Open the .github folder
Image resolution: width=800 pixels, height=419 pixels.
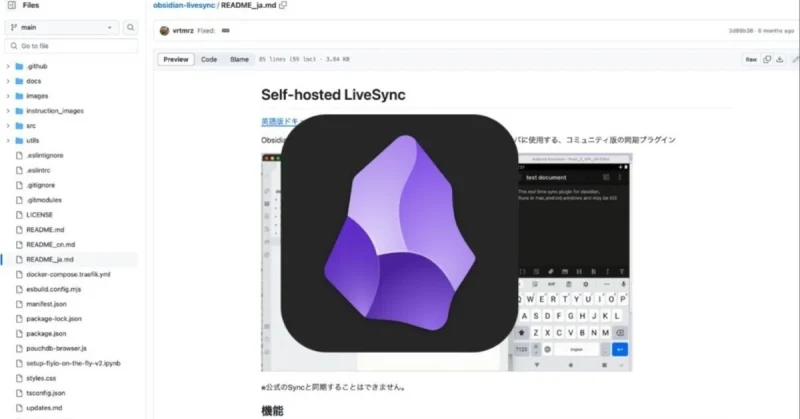37,66
